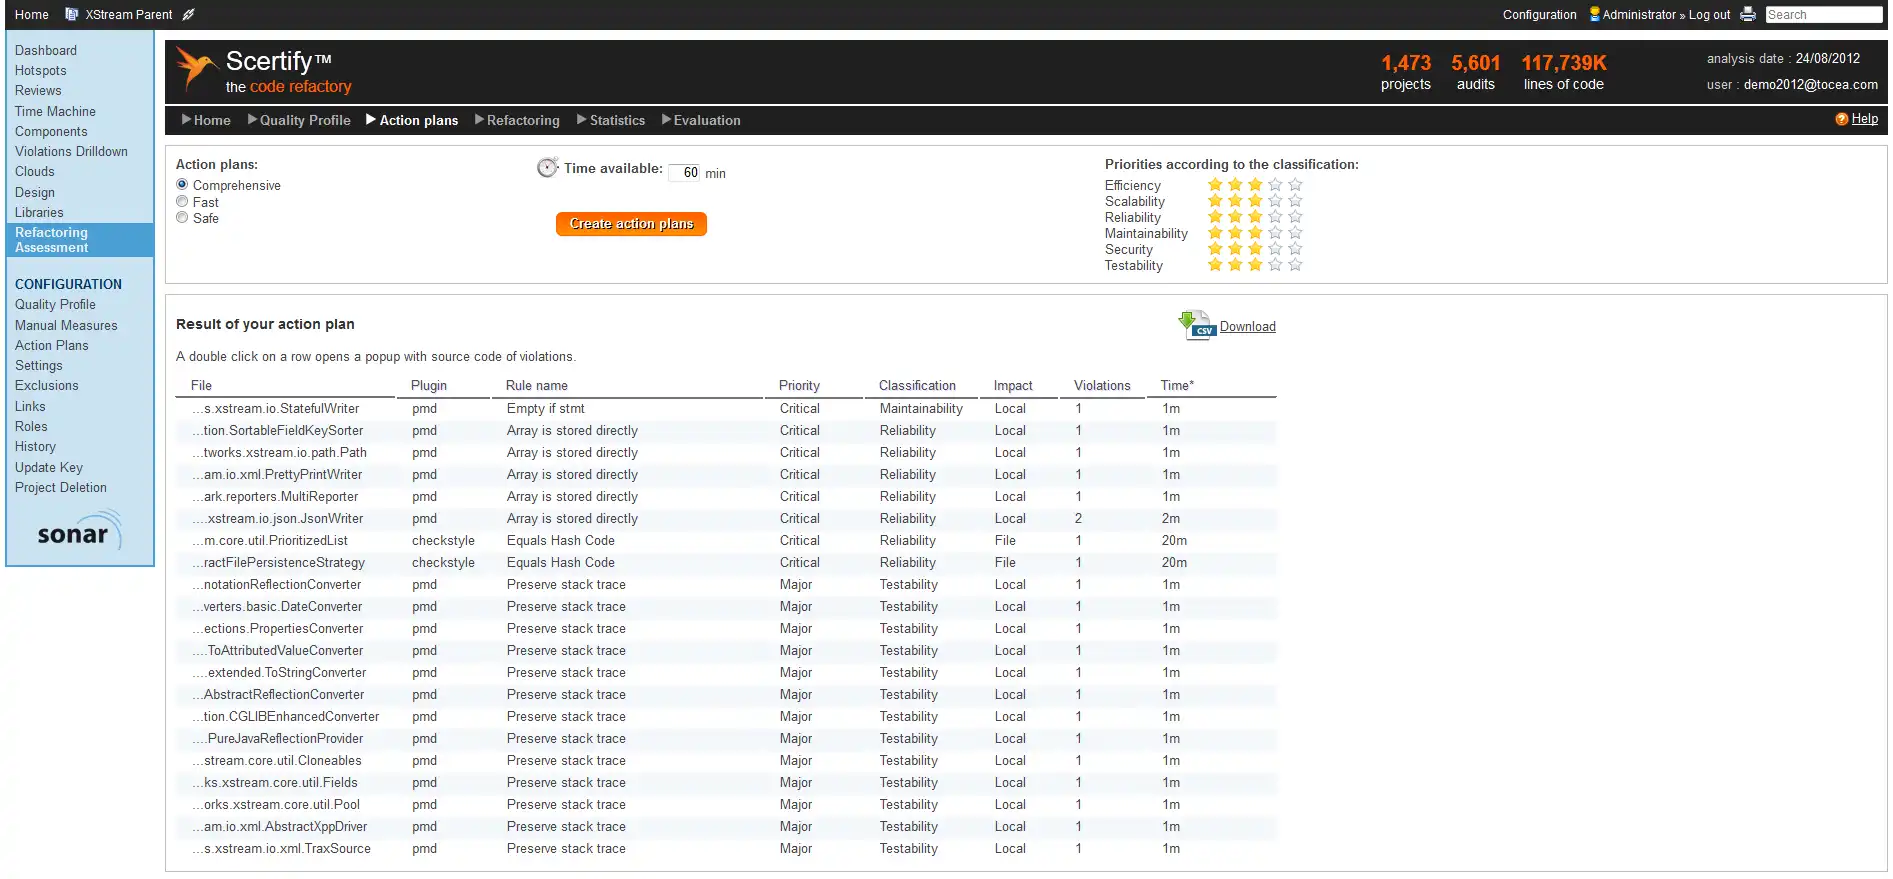Open Time Machine in sidebar

[x=55, y=112]
